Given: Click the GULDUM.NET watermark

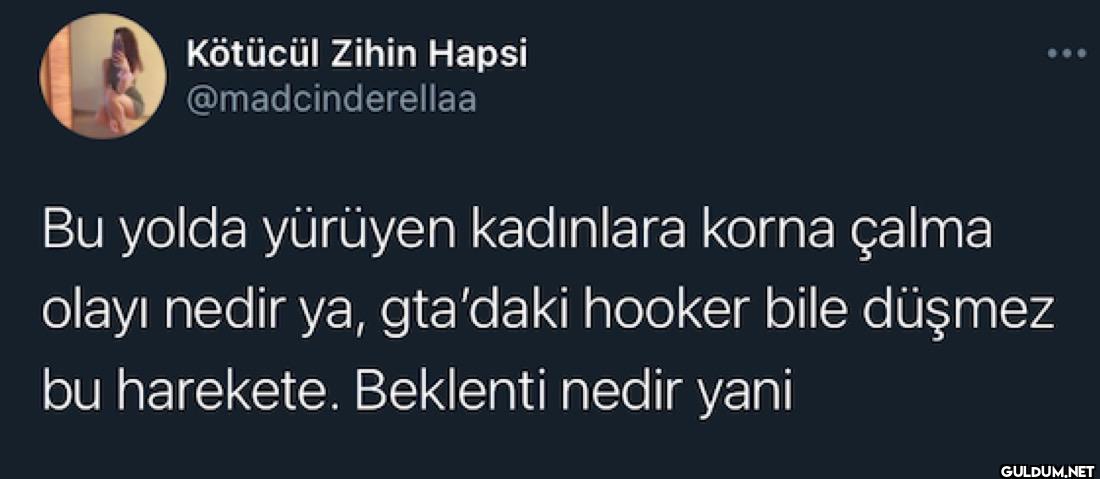Looking at the screenshot, I should 1047,470.
